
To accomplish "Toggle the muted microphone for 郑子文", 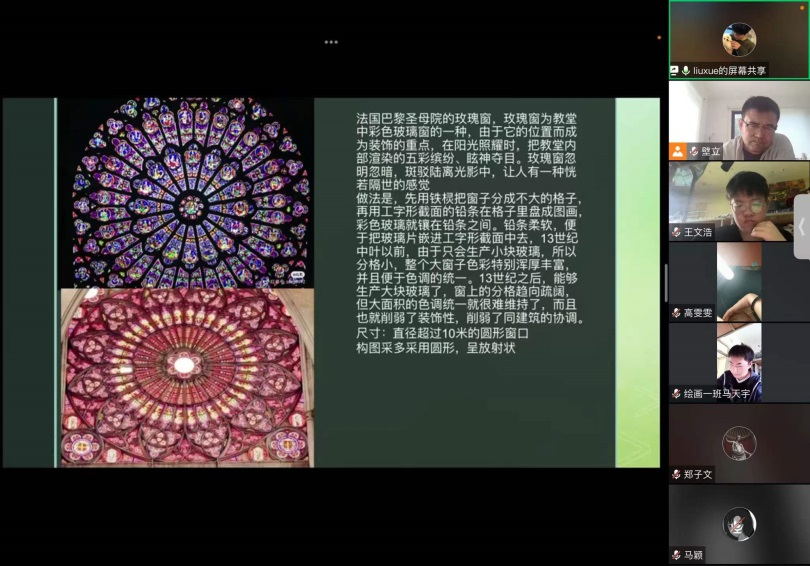I will [x=676, y=474].
